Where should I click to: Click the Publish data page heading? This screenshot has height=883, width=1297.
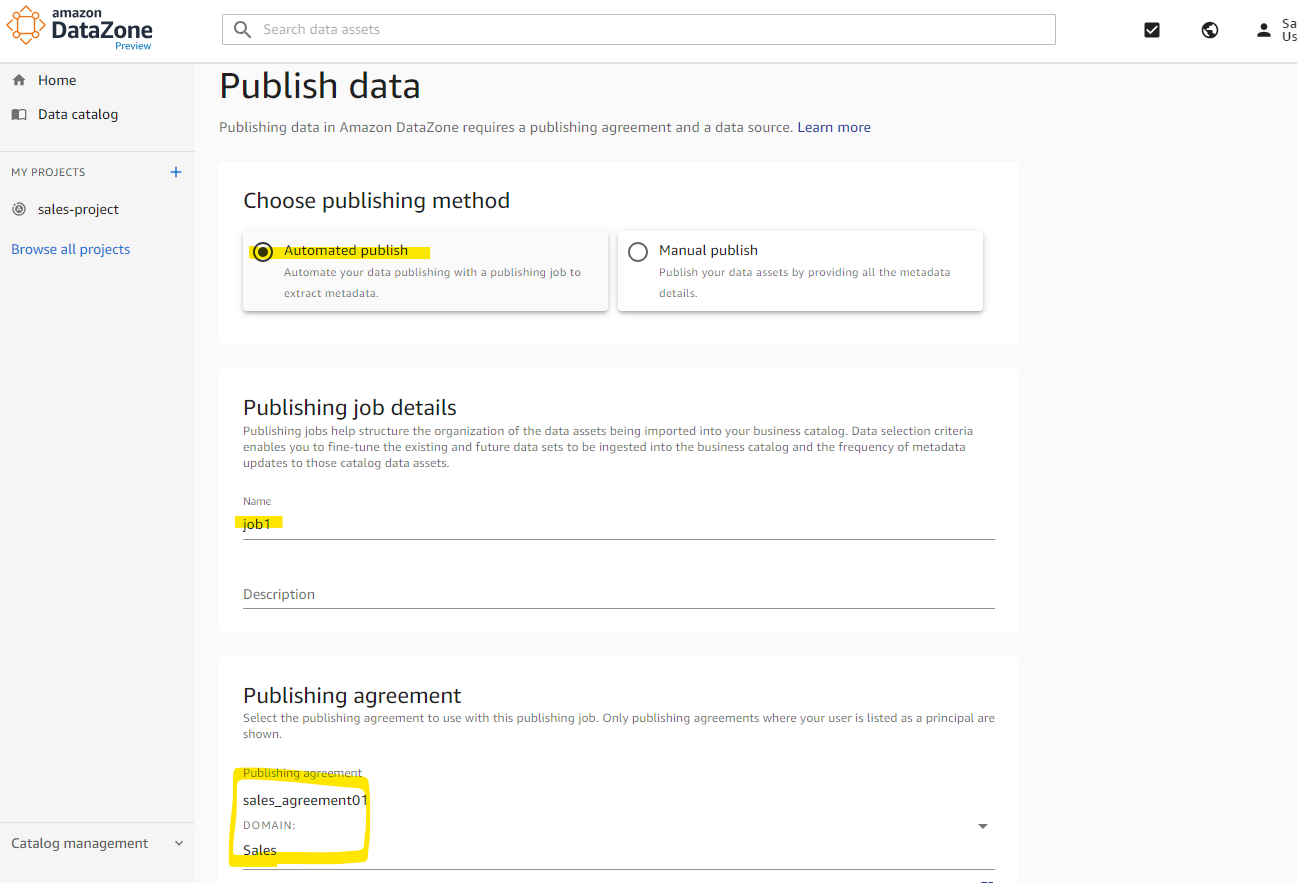(320, 86)
